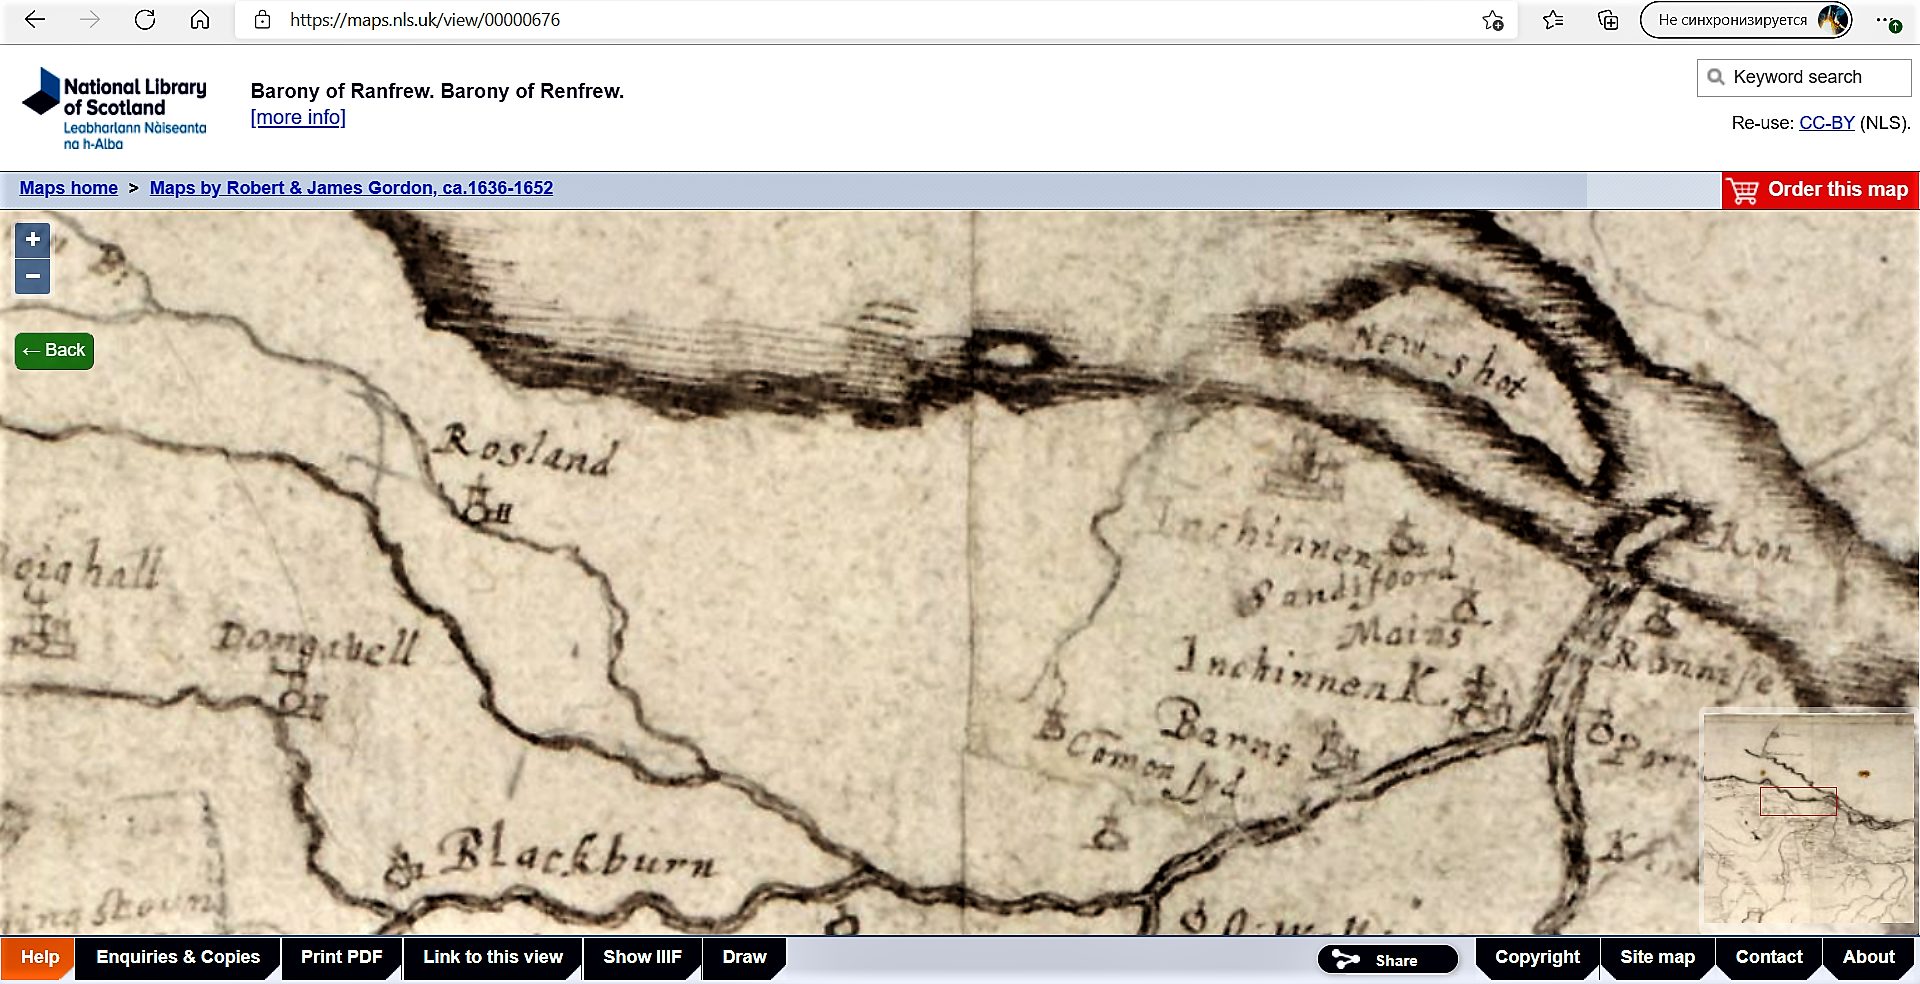This screenshot has height=984, width=1920.
Task: Click the address bar URL
Action: click(x=425, y=20)
